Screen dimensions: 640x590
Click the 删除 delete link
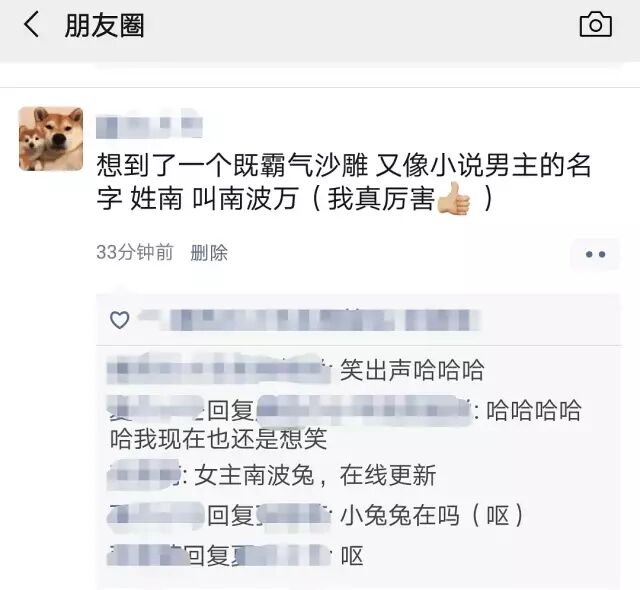pos(209,253)
